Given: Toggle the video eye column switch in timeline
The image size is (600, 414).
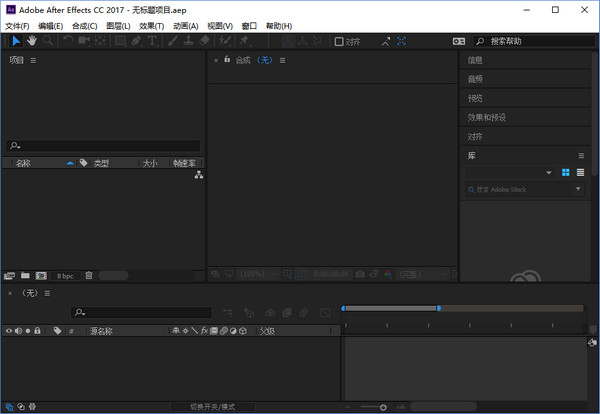Looking at the screenshot, I should 9,330.
